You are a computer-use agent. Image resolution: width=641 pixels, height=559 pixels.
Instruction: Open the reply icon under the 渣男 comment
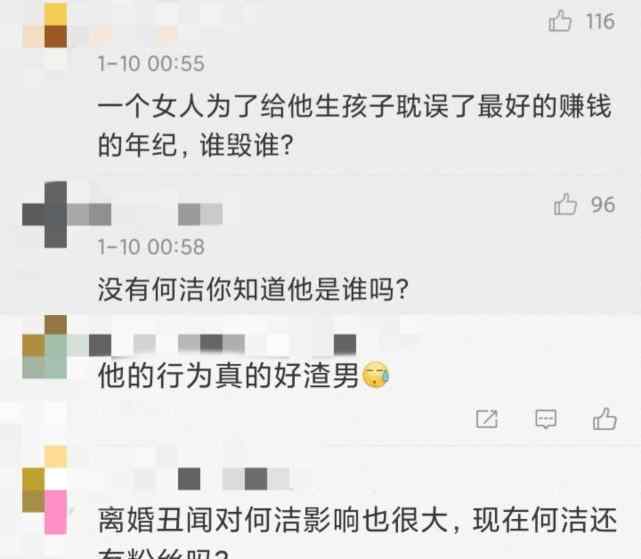[x=546, y=419]
